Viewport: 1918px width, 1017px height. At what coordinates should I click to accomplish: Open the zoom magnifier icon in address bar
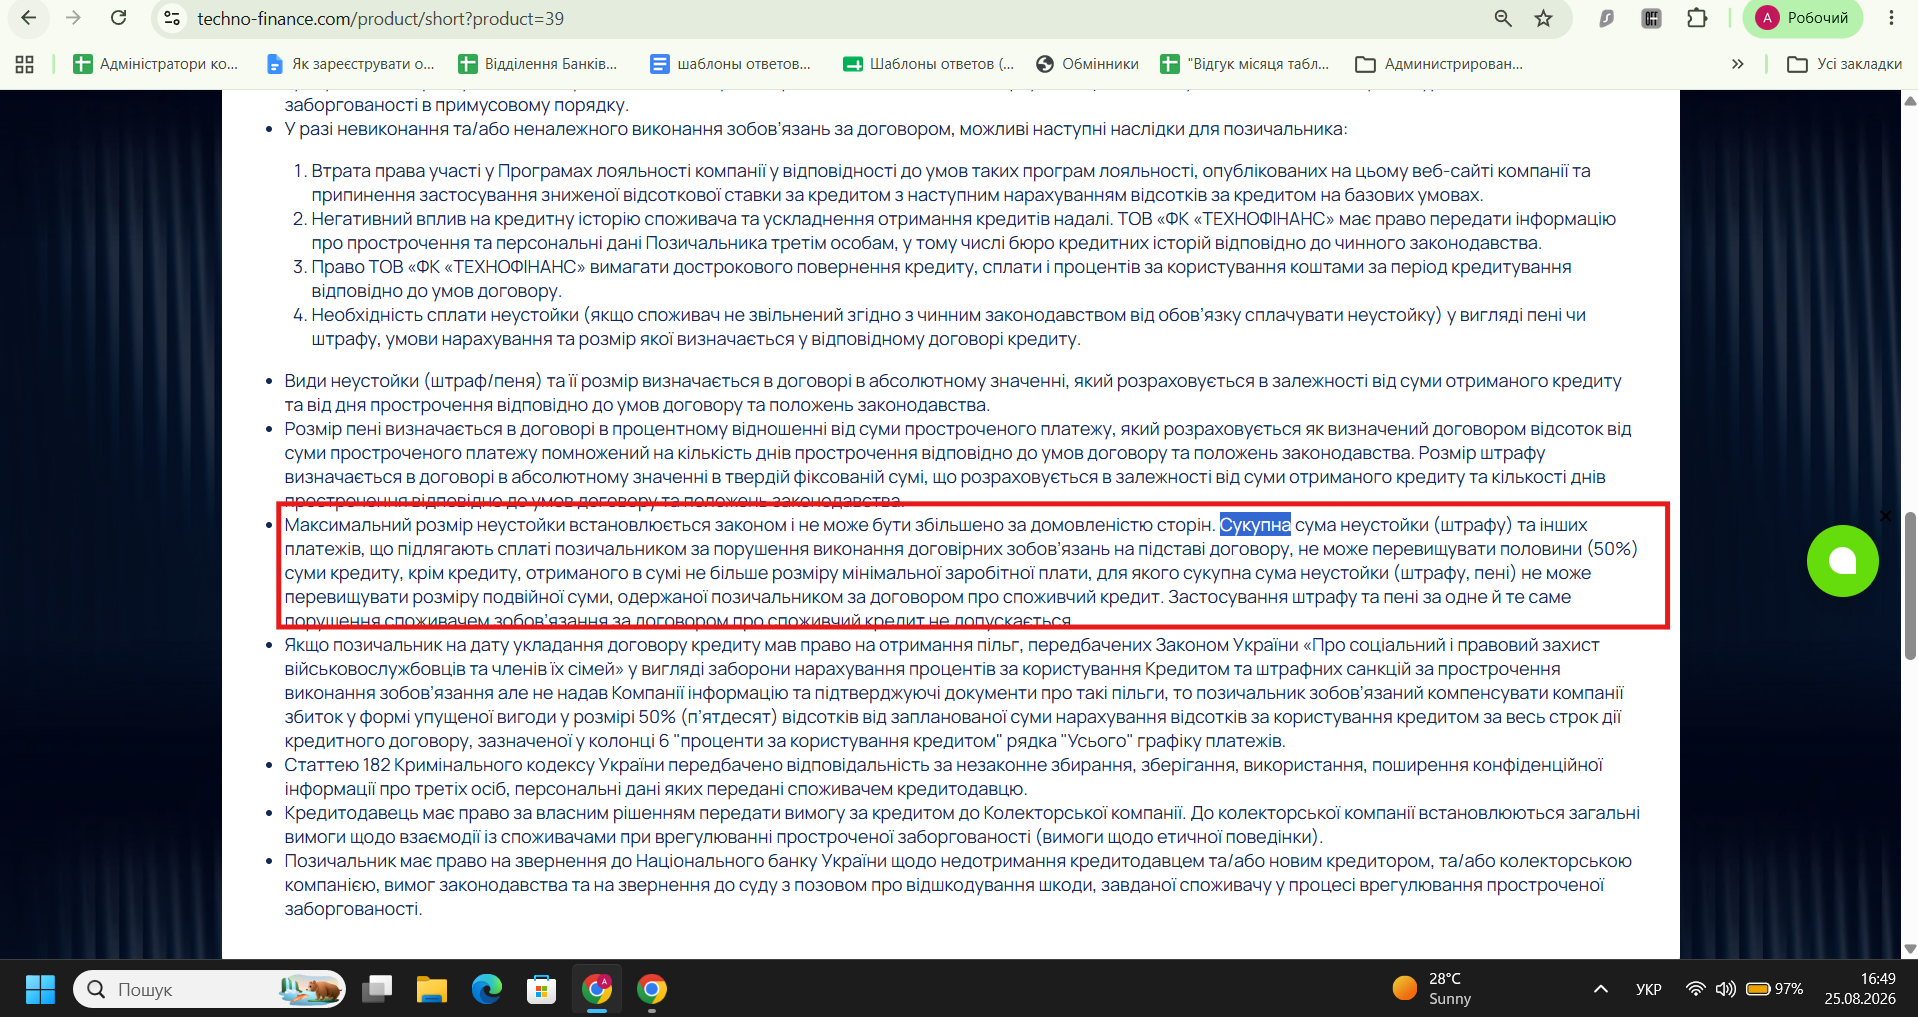1503,18
